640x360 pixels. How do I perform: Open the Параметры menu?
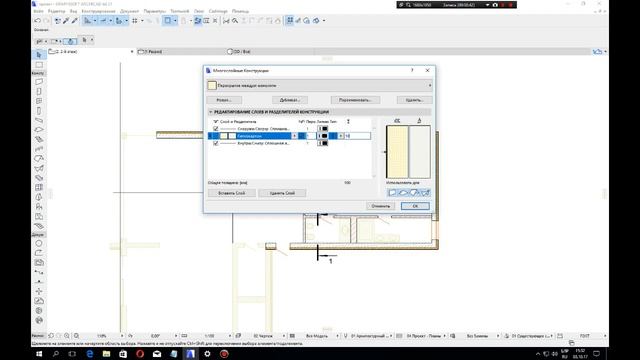155,11
